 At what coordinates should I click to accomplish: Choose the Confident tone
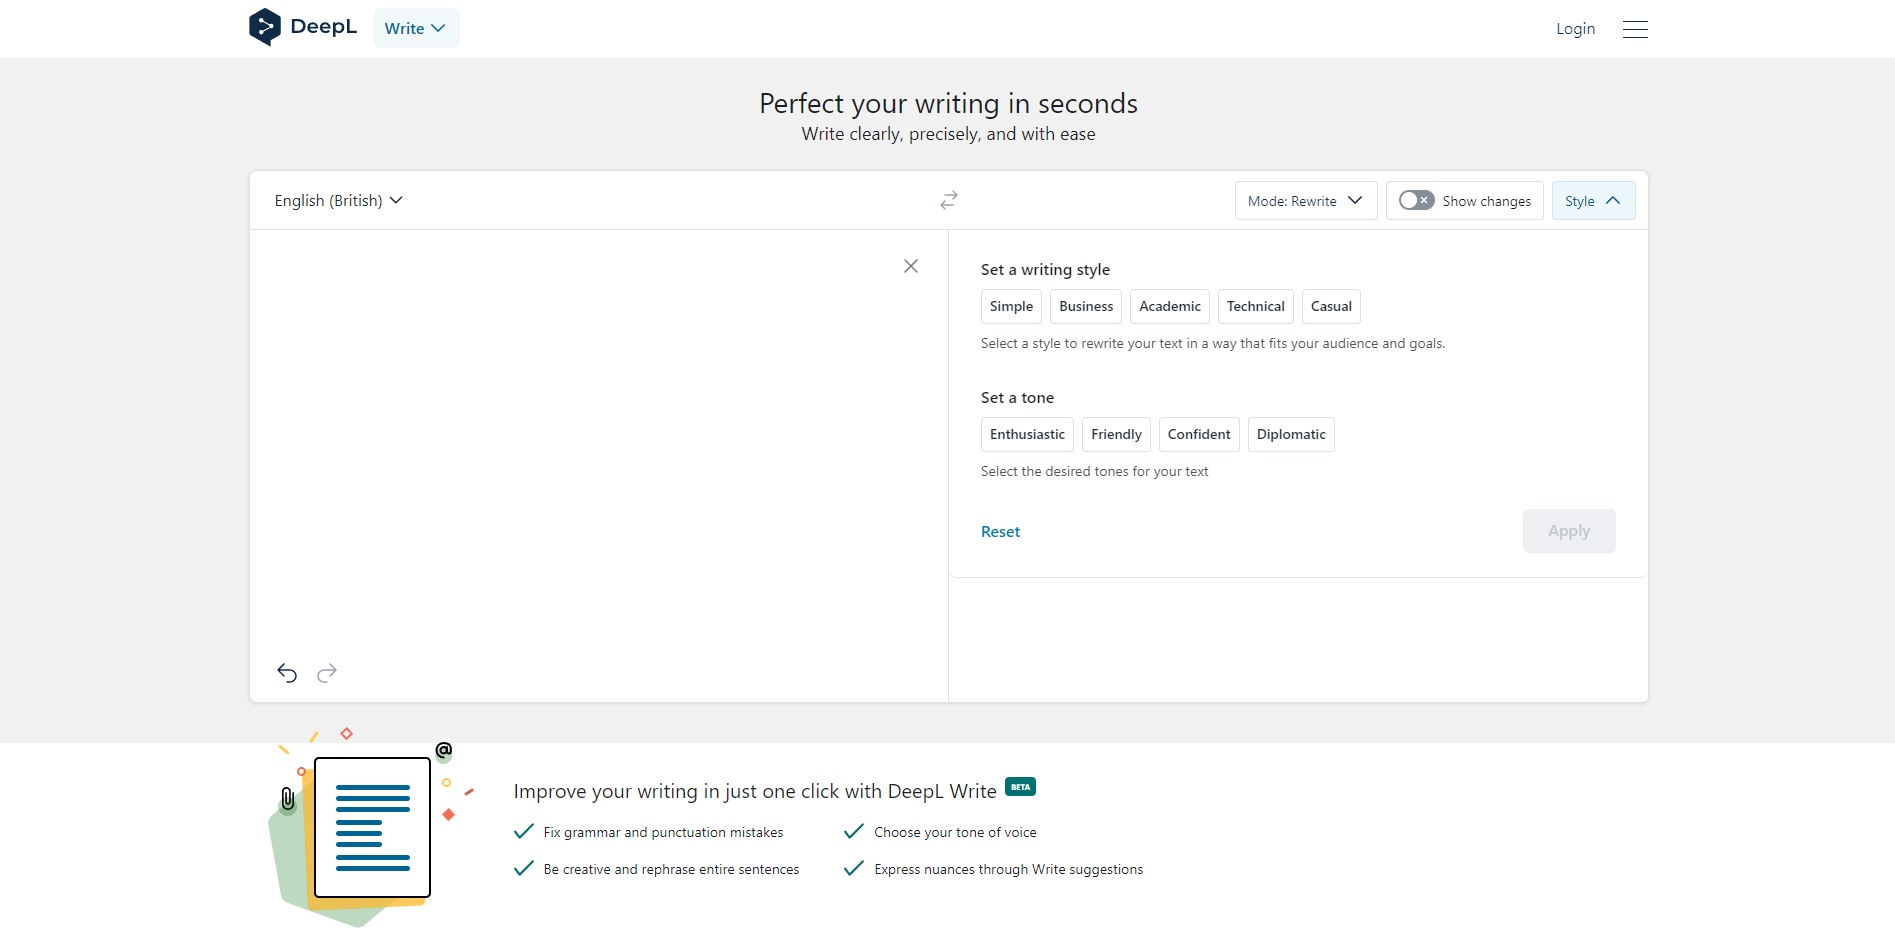pos(1199,434)
